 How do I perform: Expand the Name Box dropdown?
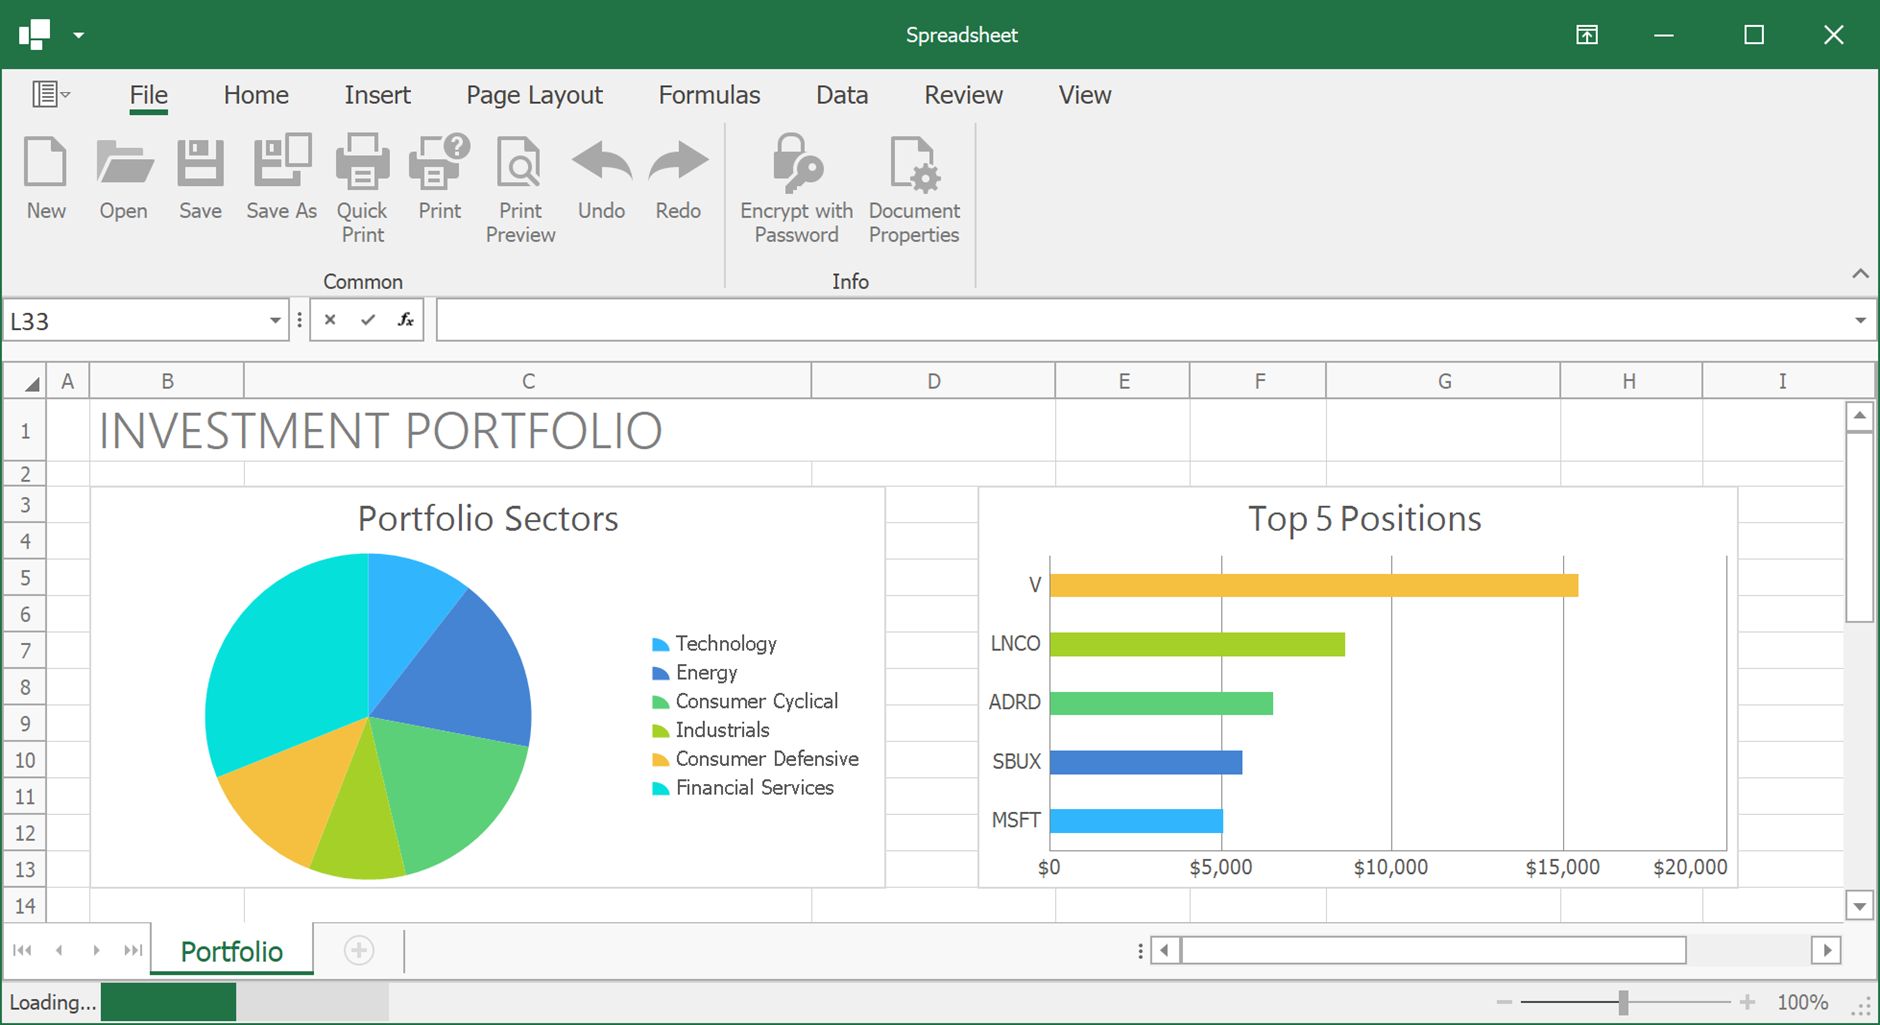point(274,321)
